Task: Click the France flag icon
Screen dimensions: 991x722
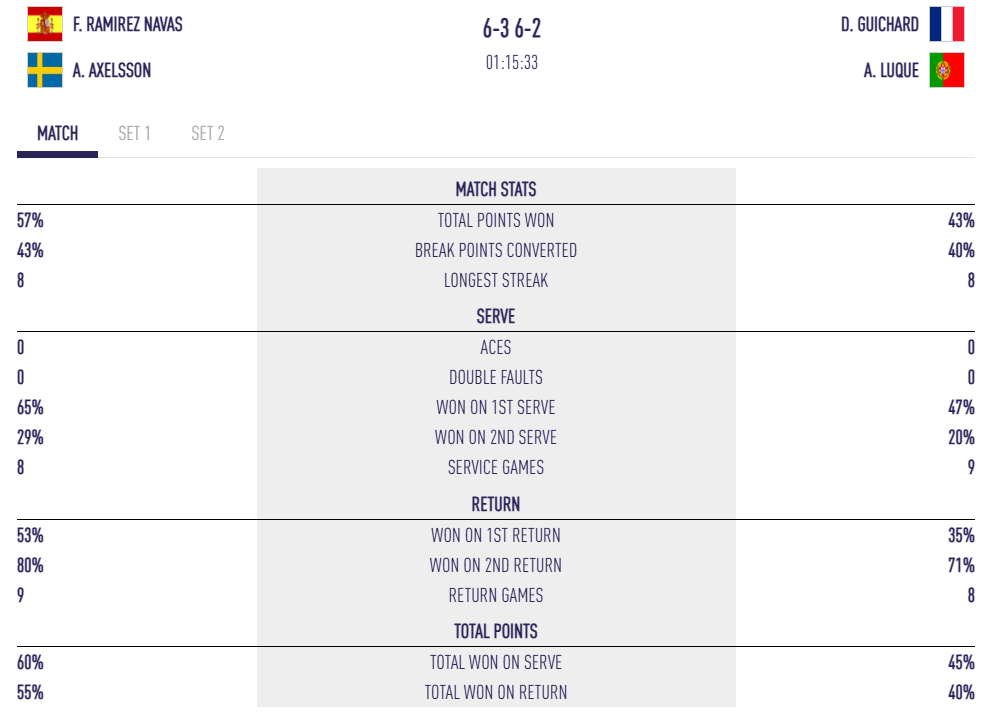Action: tap(946, 24)
